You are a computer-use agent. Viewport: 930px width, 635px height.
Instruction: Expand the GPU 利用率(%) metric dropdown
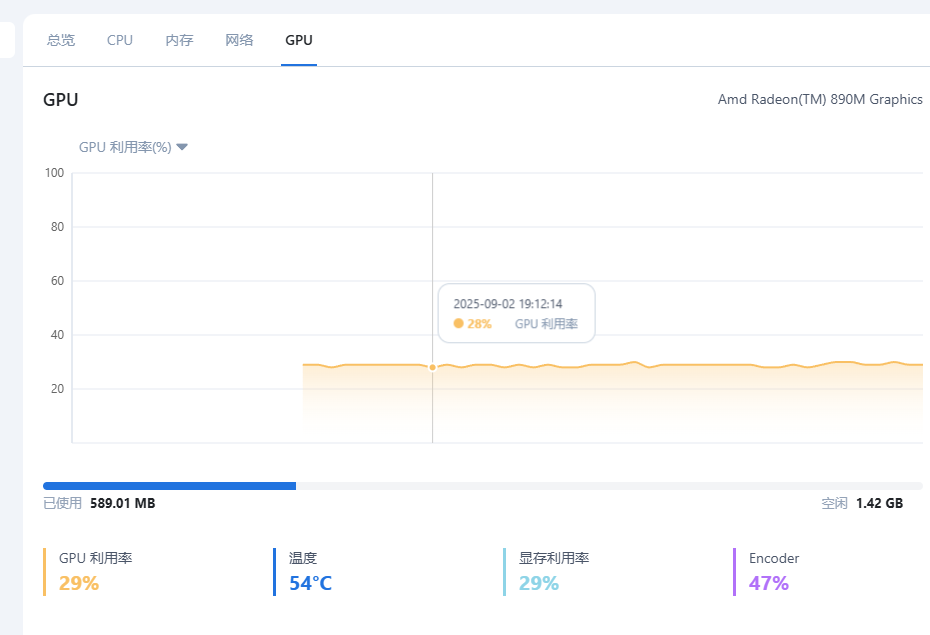[134, 147]
